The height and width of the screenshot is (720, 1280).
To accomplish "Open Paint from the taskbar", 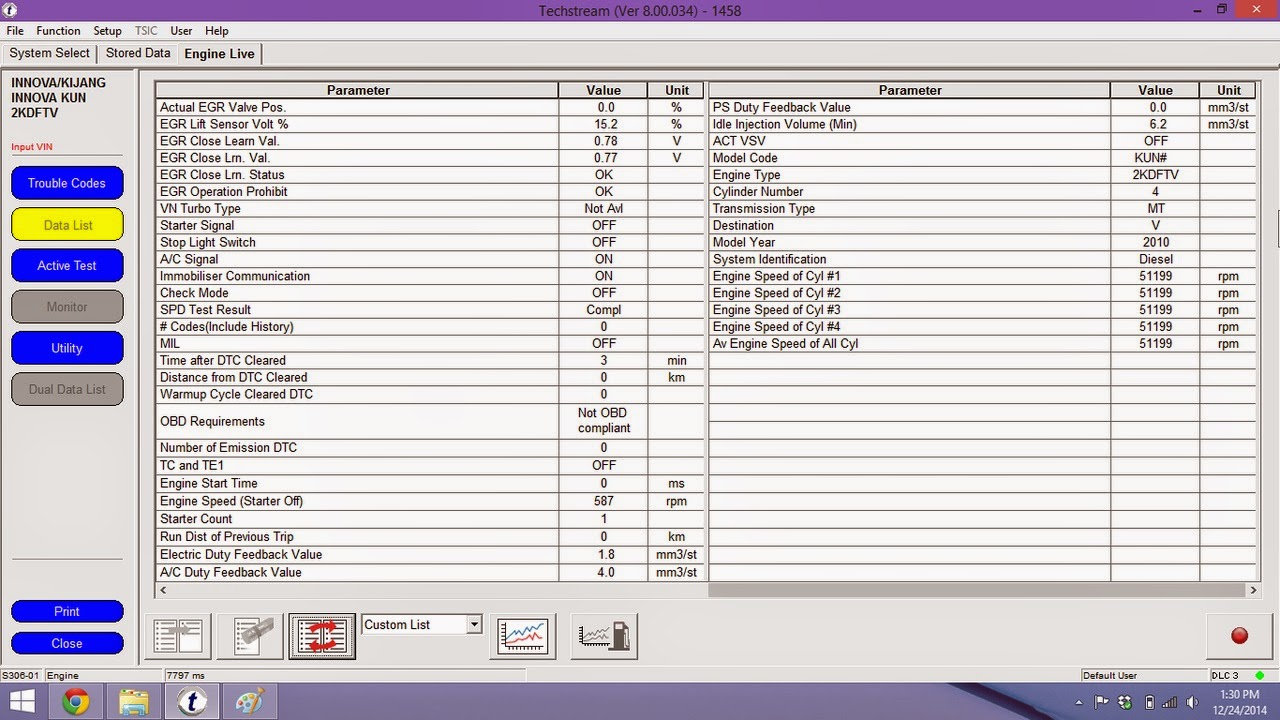I will pyautogui.click(x=249, y=702).
